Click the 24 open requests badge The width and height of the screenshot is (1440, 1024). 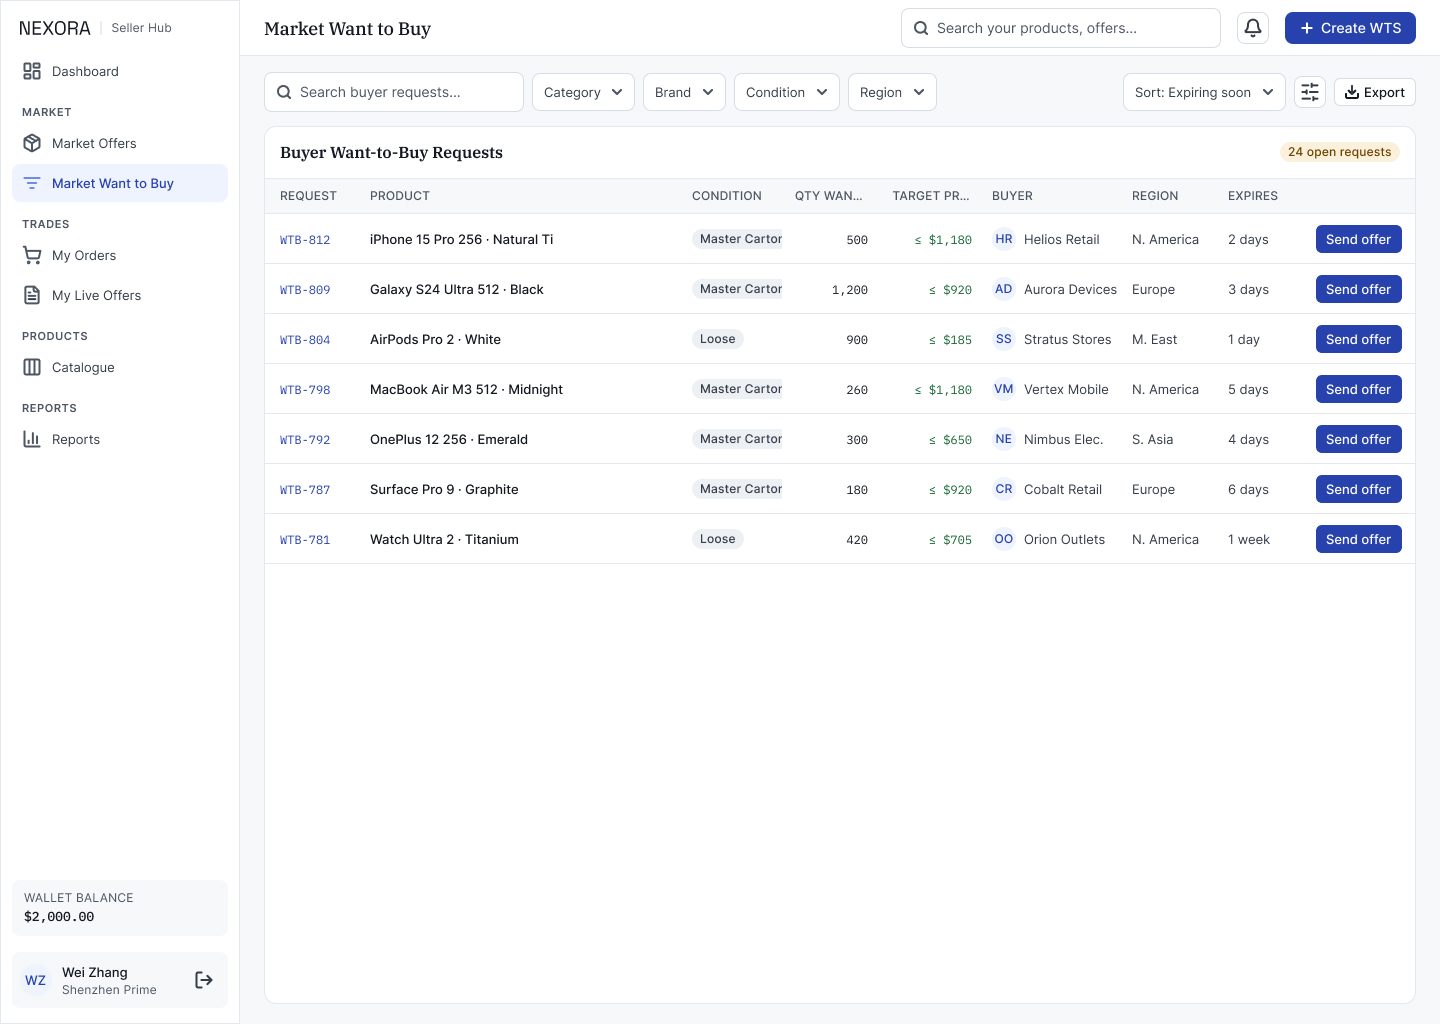pos(1340,152)
